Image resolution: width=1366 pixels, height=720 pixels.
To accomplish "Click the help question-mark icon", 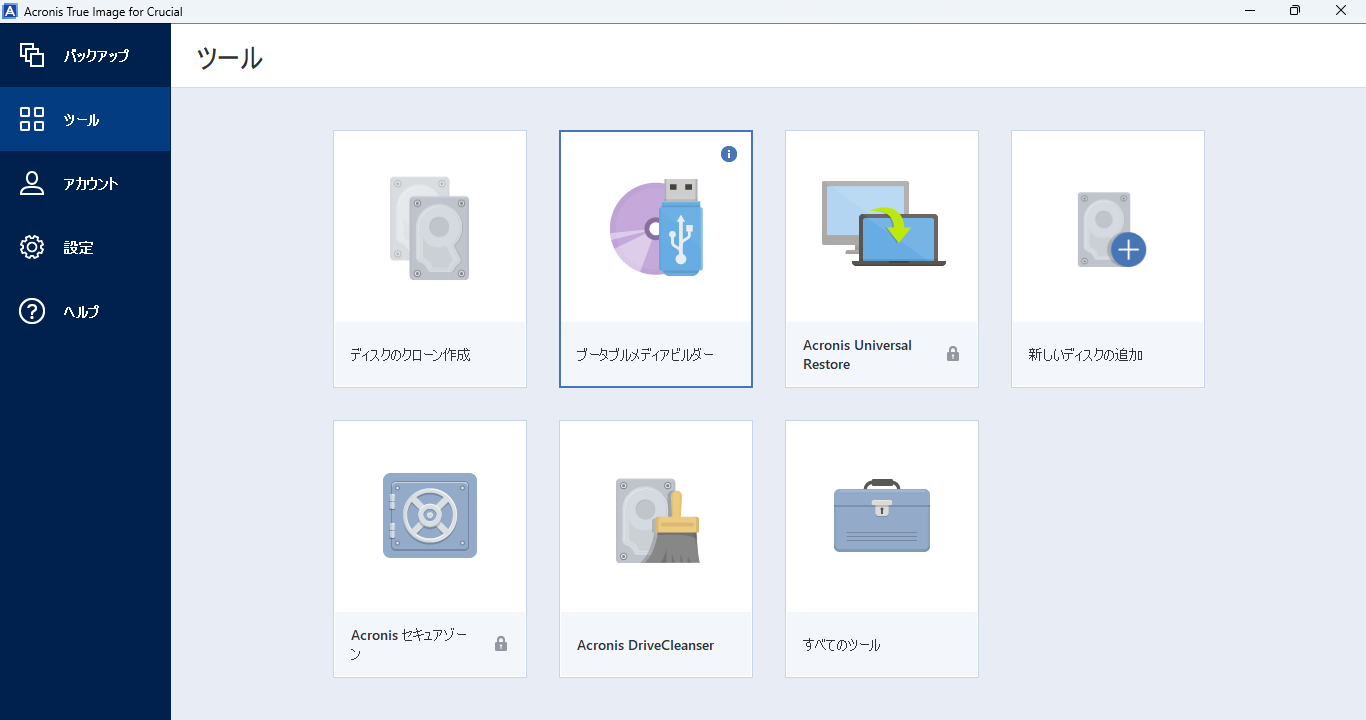I will (x=32, y=311).
